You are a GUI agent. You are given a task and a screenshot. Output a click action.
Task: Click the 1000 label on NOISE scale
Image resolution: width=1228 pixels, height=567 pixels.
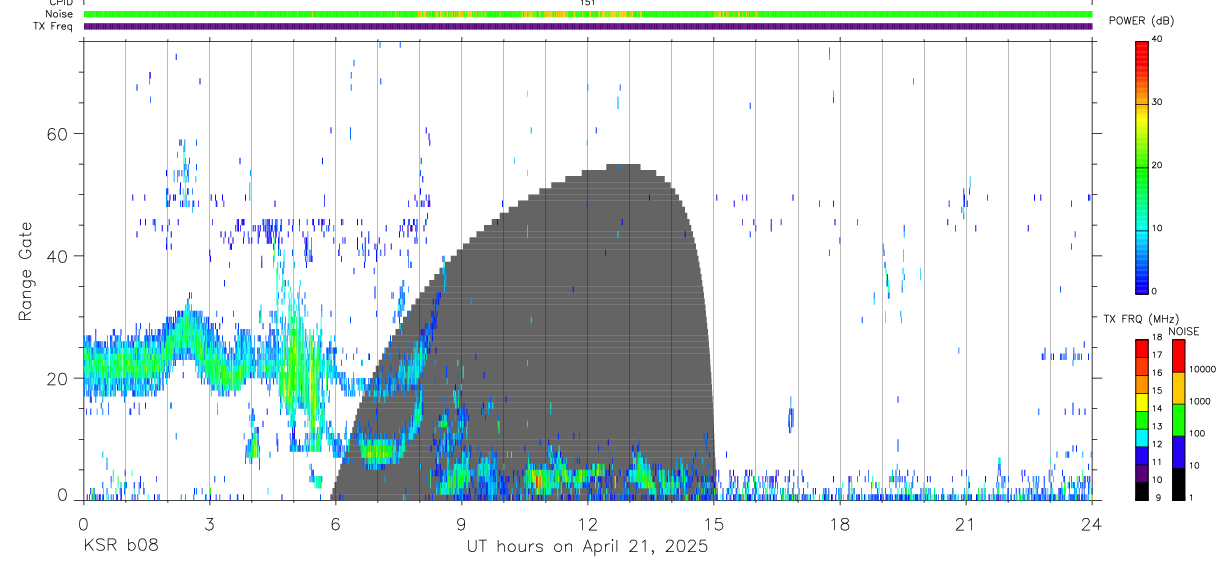click(1199, 401)
